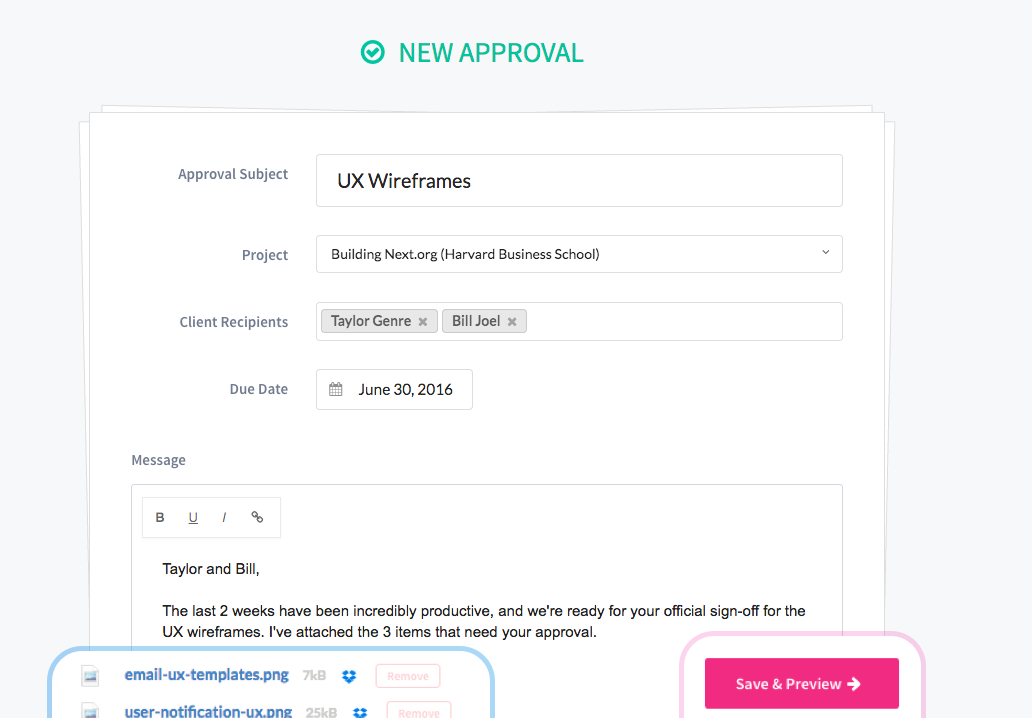Apply underline formatting to message text
The image size is (1032, 718).
pyautogui.click(x=192, y=517)
